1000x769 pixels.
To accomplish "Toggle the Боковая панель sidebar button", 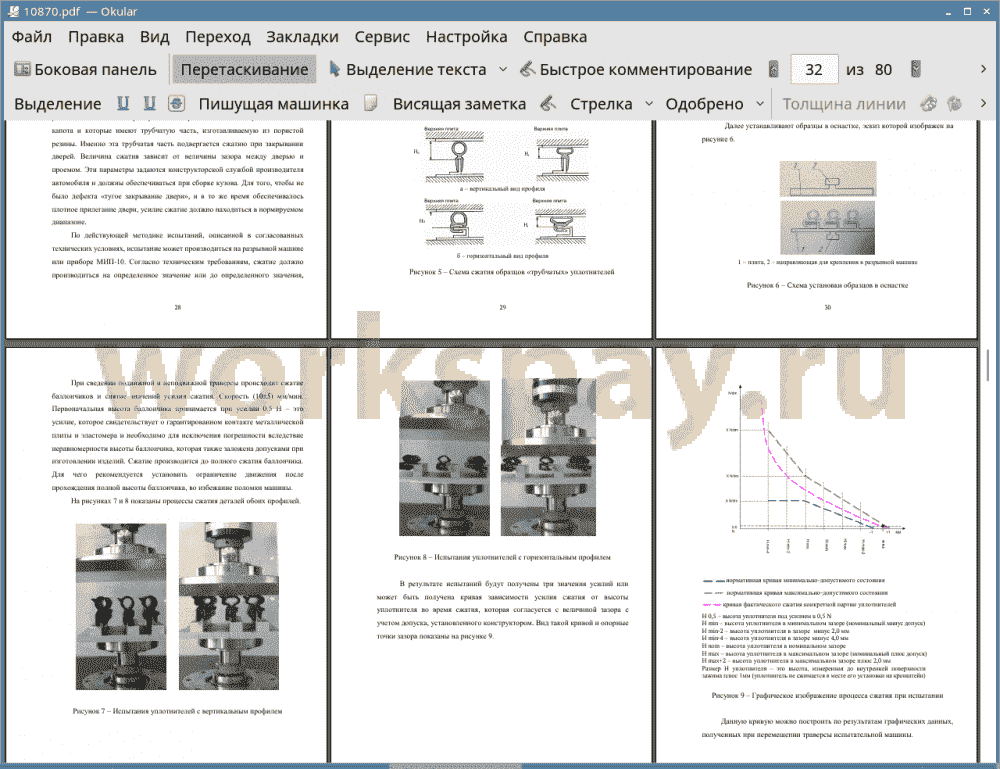I will click(85, 70).
